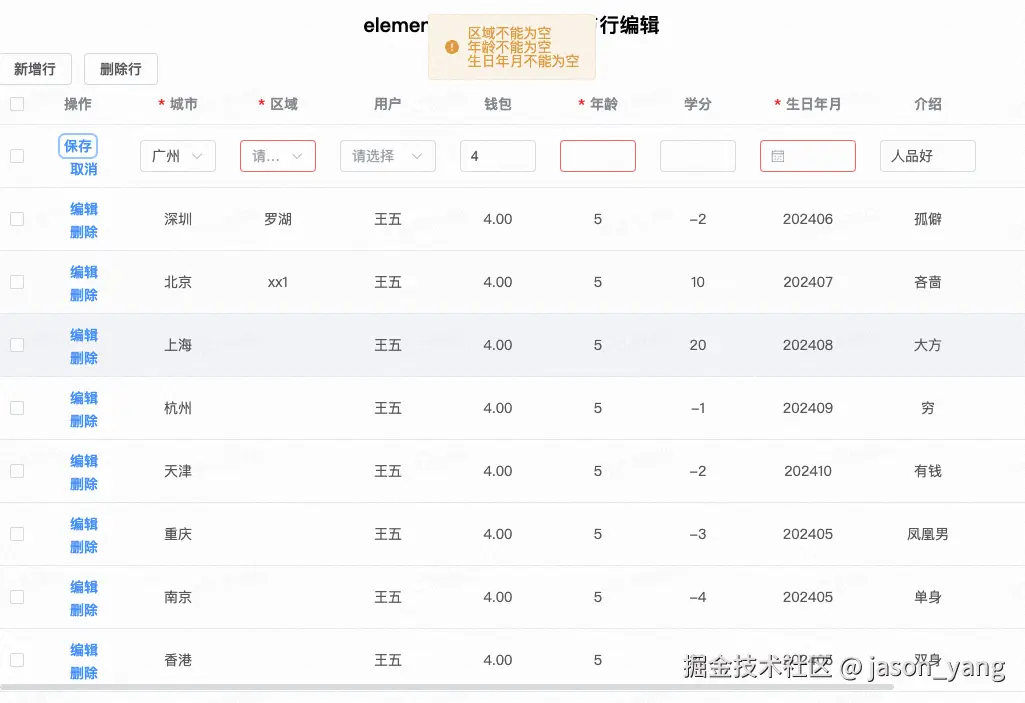Check the box for the 天津 row

click(17, 471)
